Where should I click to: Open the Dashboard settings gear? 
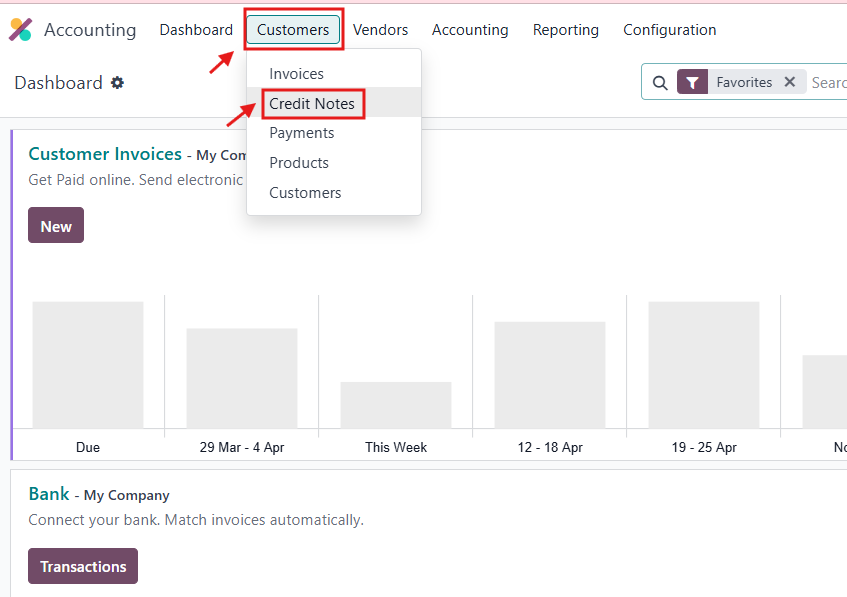[117, 83]
